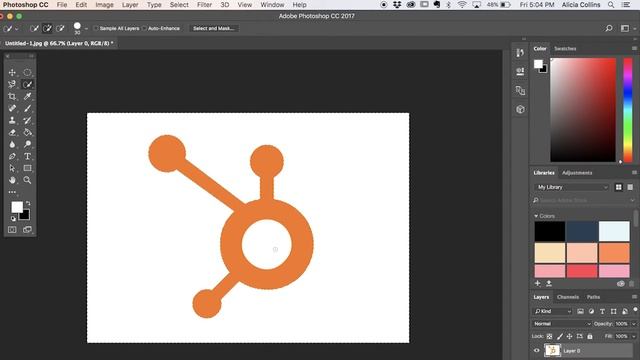
Task: Switch to the Adjustments tab
Action: [577, 173]
